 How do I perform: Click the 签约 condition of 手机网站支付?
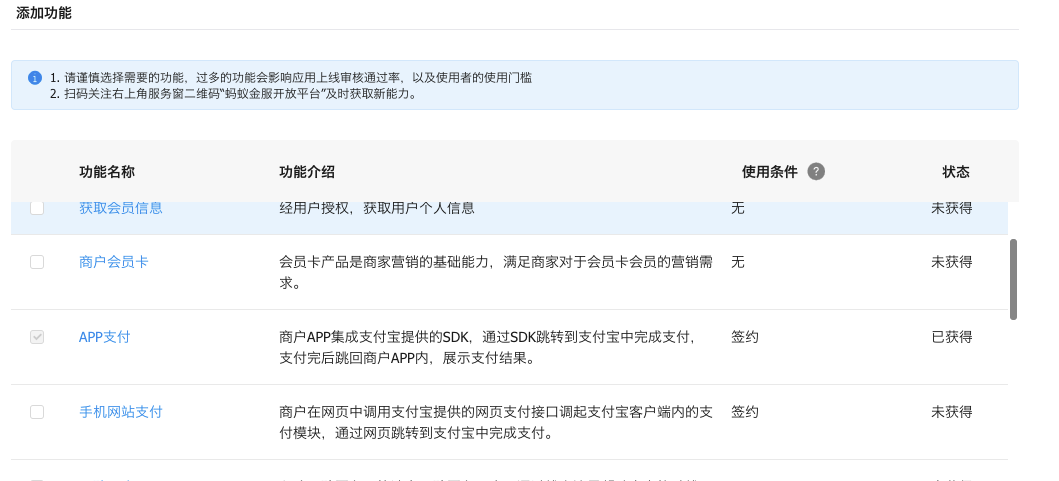[745, 412]
